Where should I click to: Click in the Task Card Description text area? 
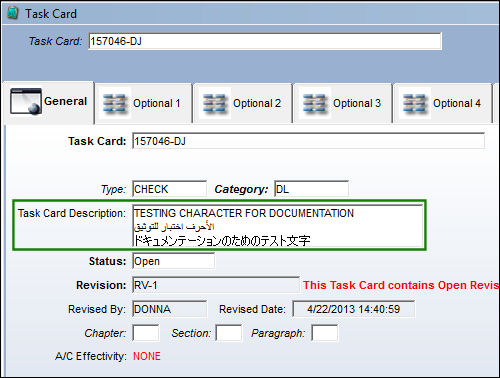[278, 226]
